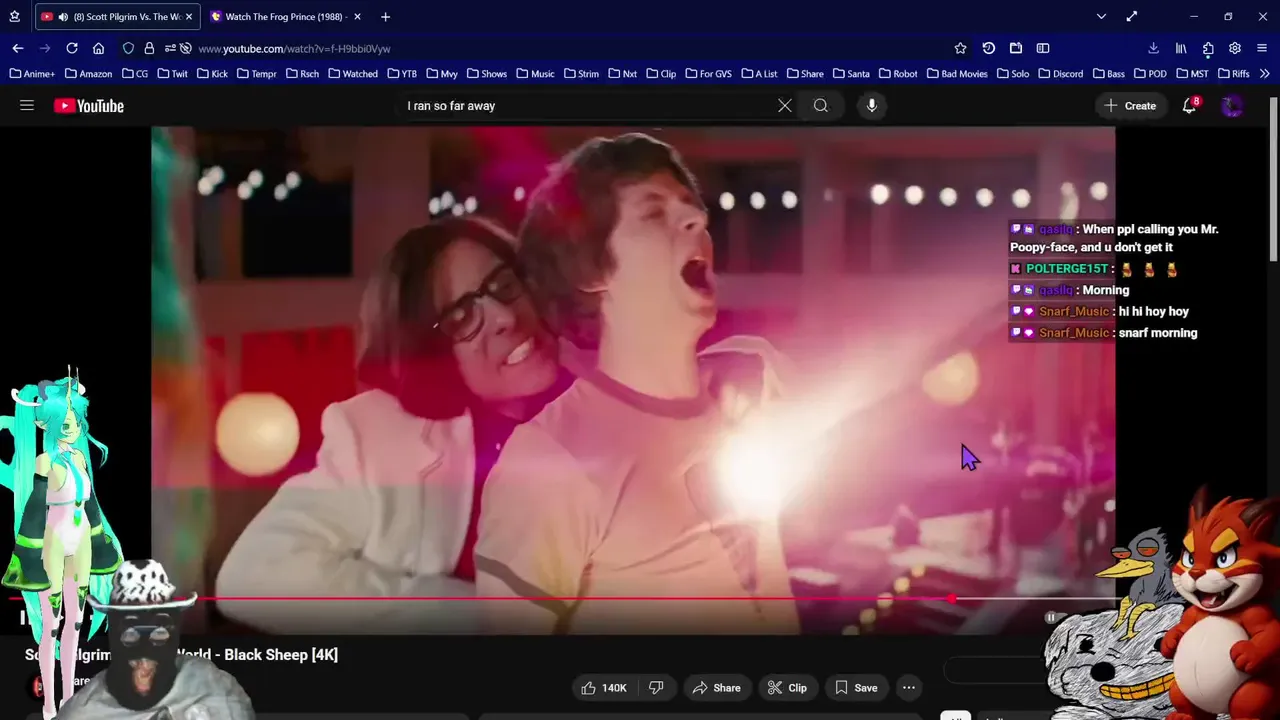Open the Kick bookmarks folder
The image size is (1280, 720).
point(212,74)
